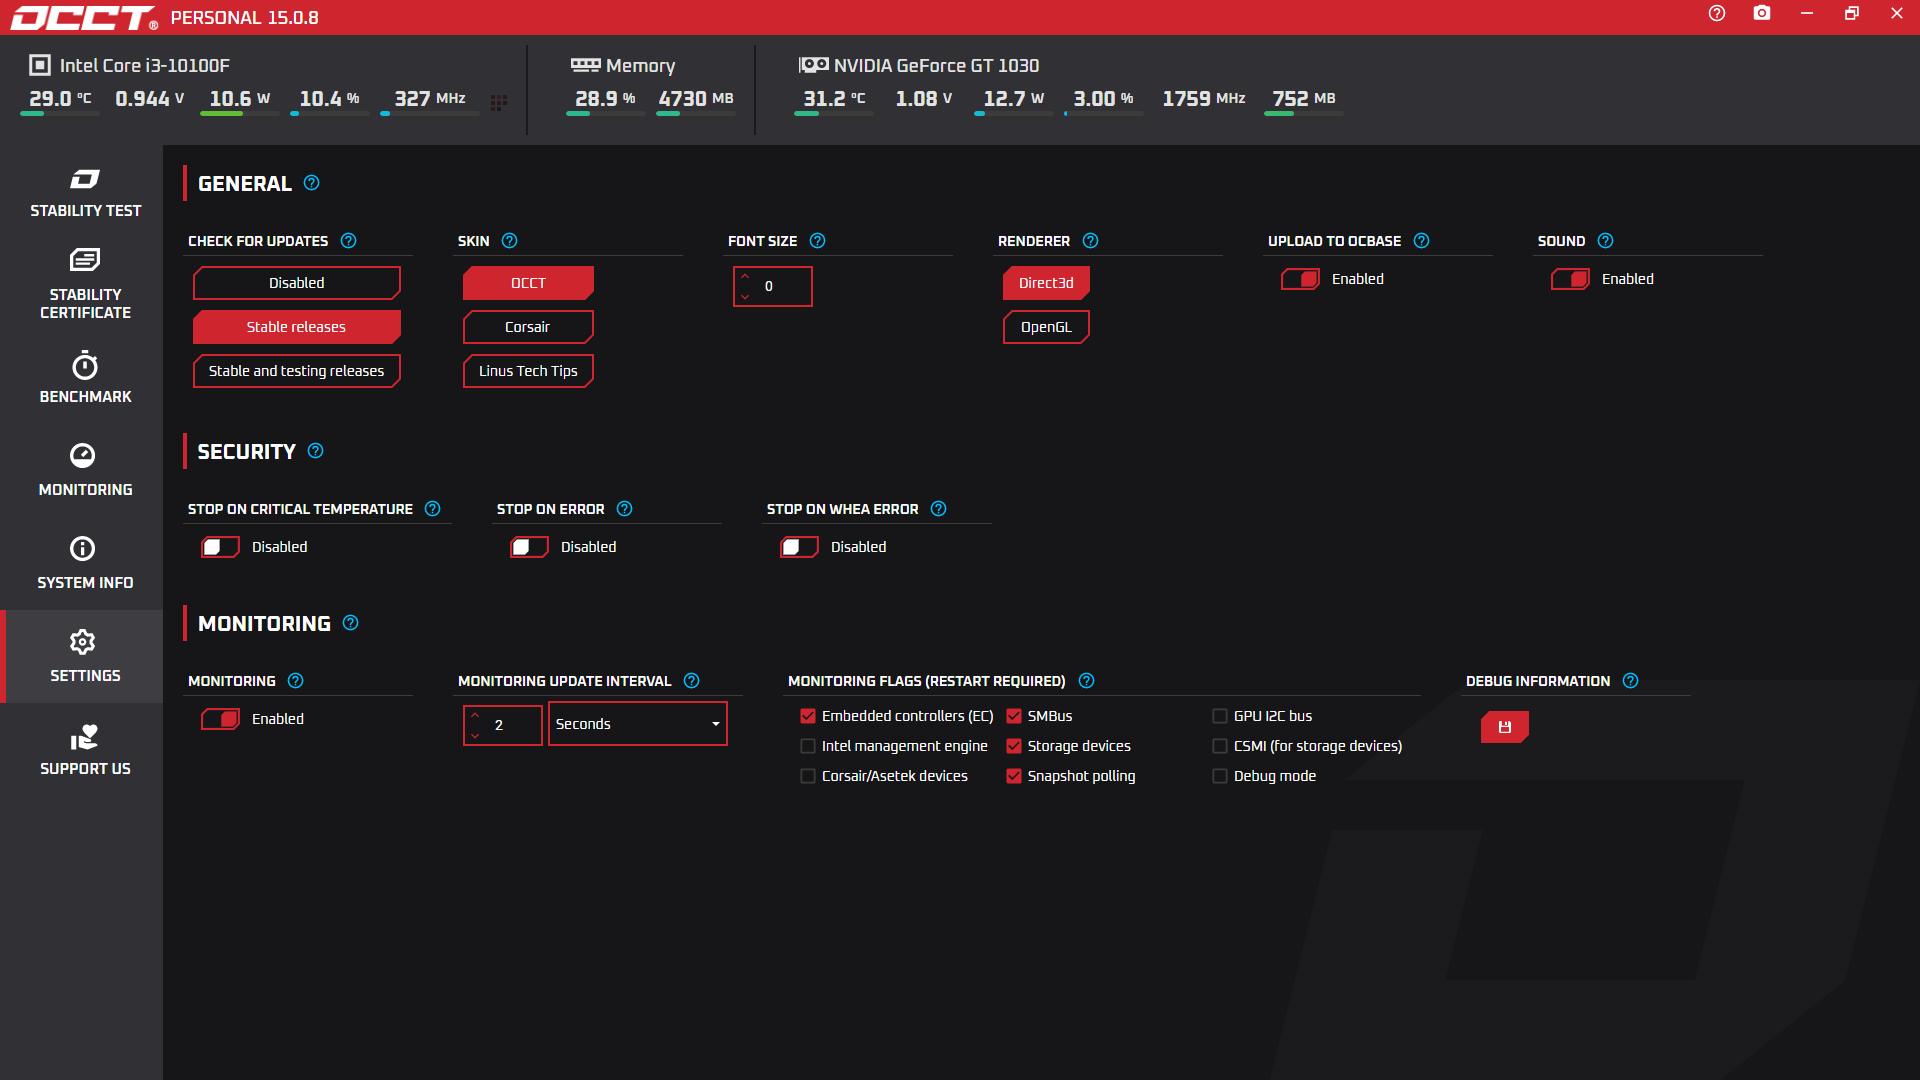
Task: Save debug information with disk icon
Action: [1504, 727]
